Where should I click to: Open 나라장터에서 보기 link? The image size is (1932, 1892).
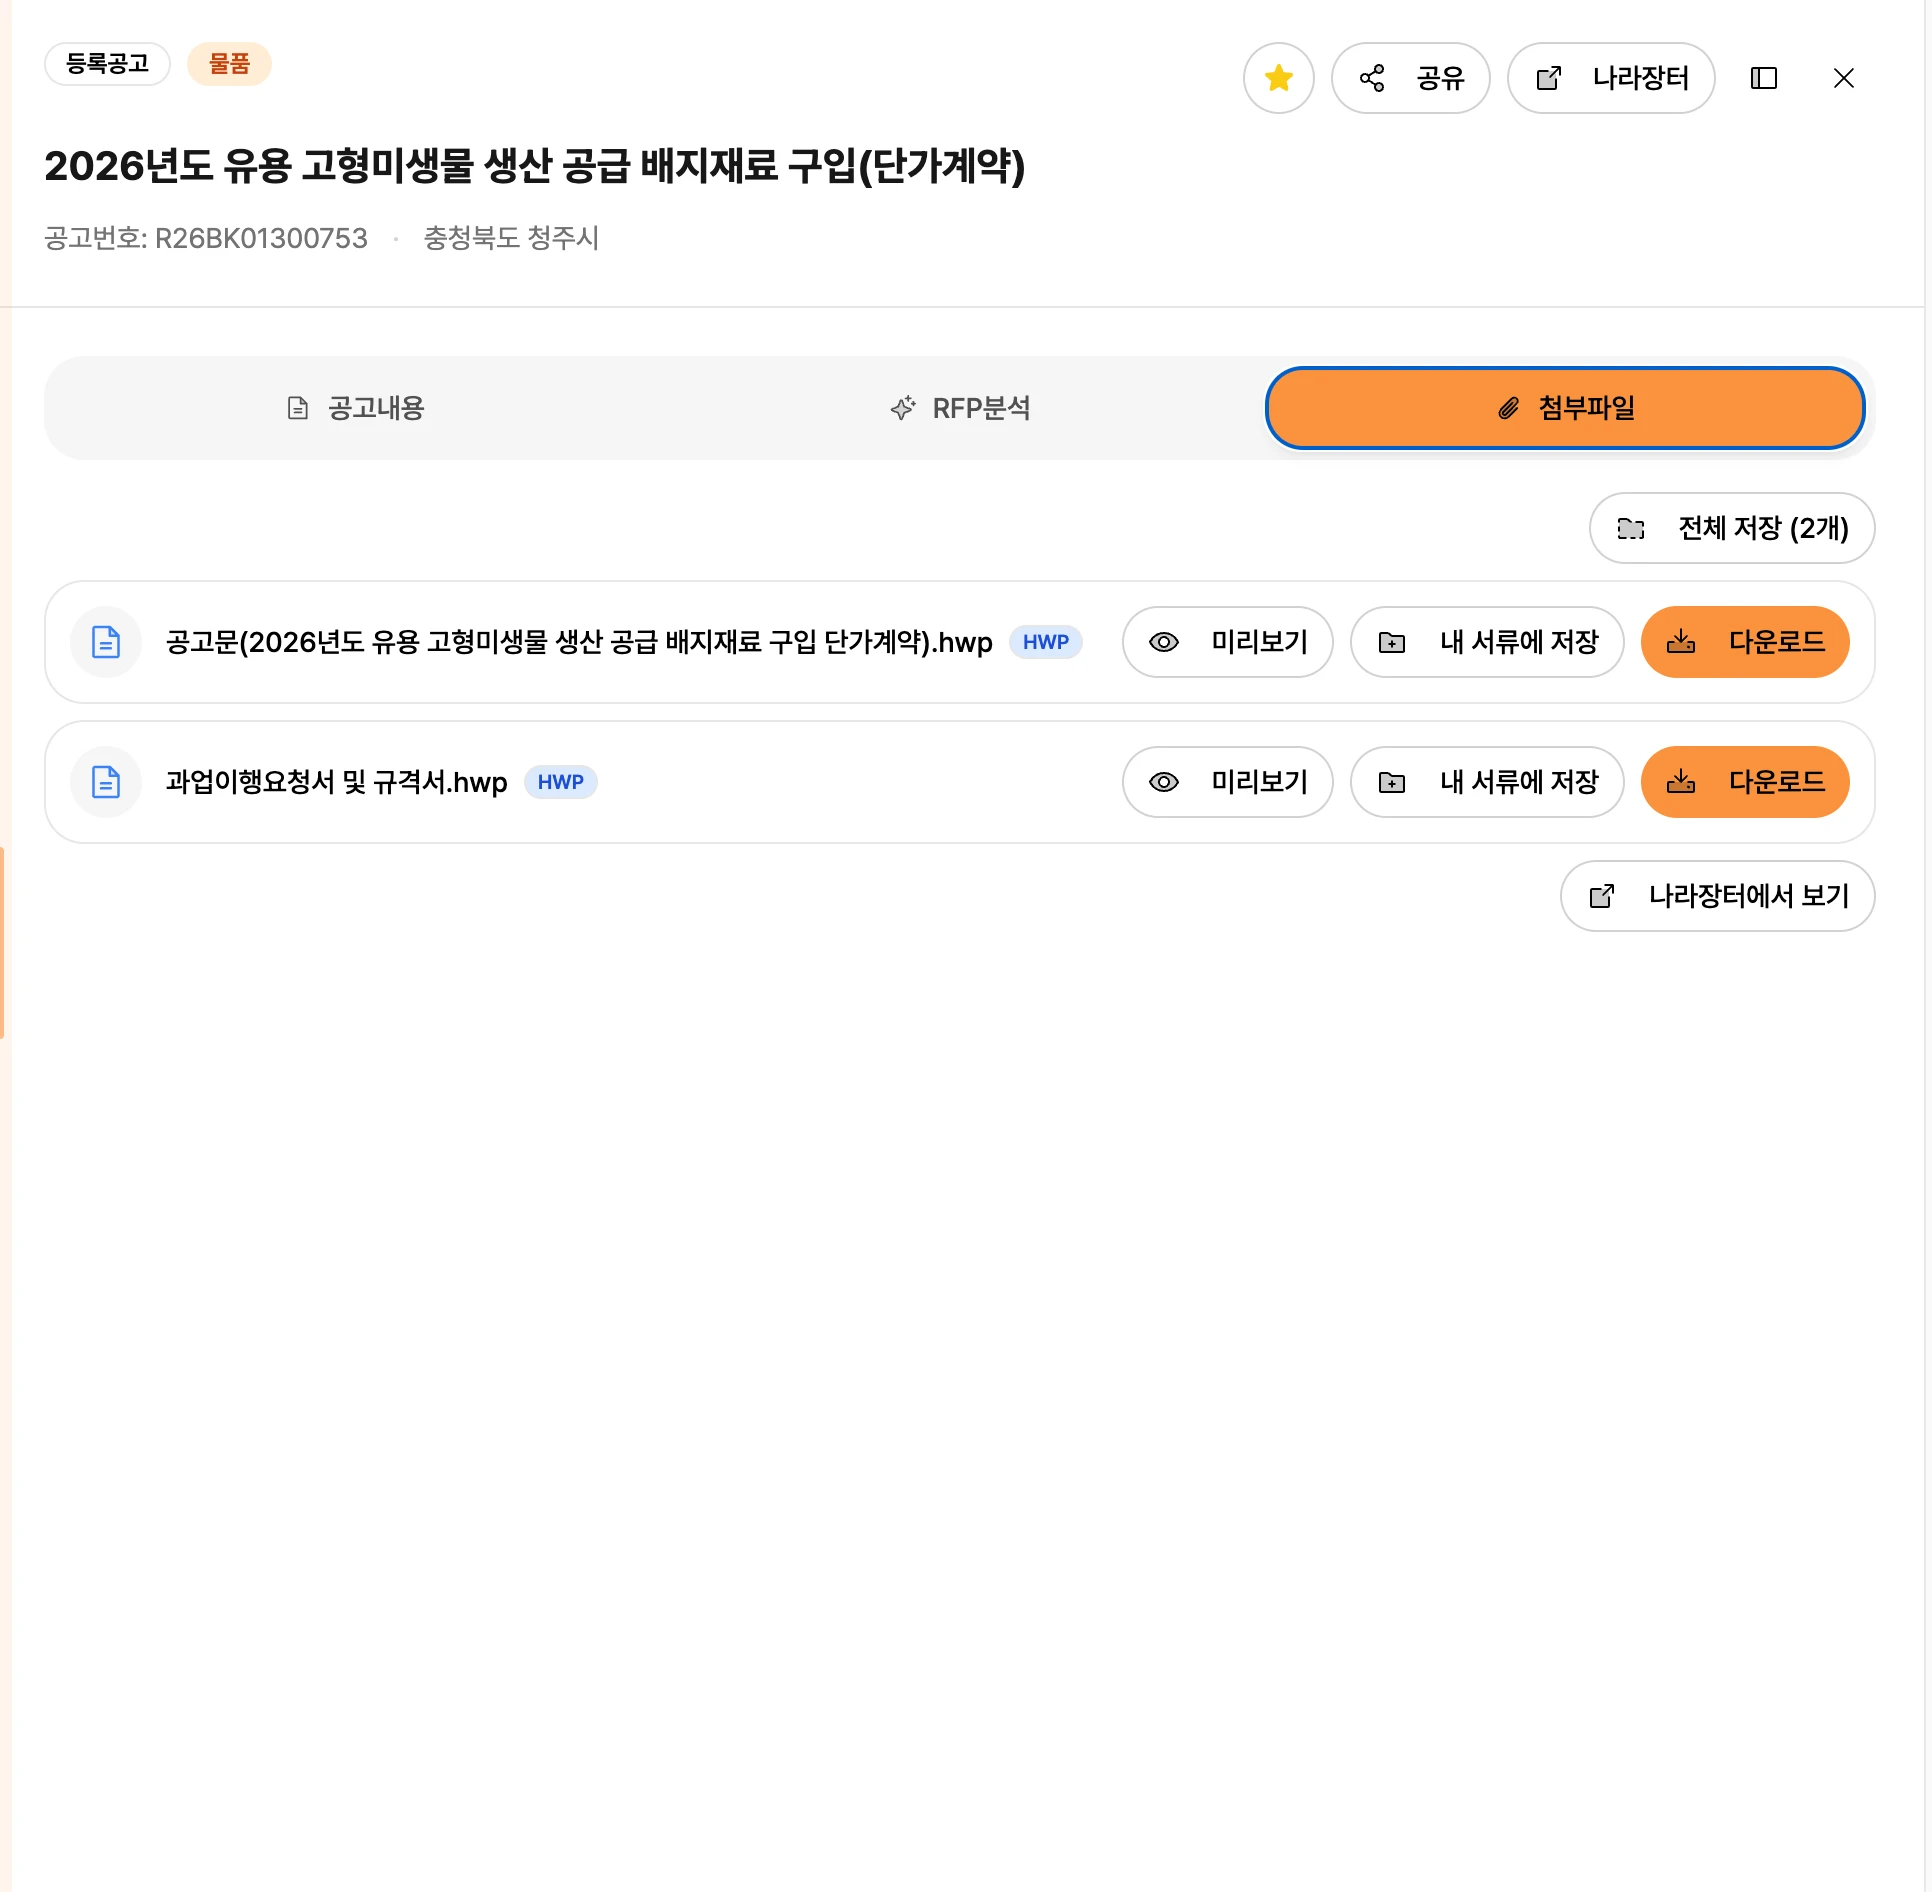pyautogui.click(x=1717, y=896)
